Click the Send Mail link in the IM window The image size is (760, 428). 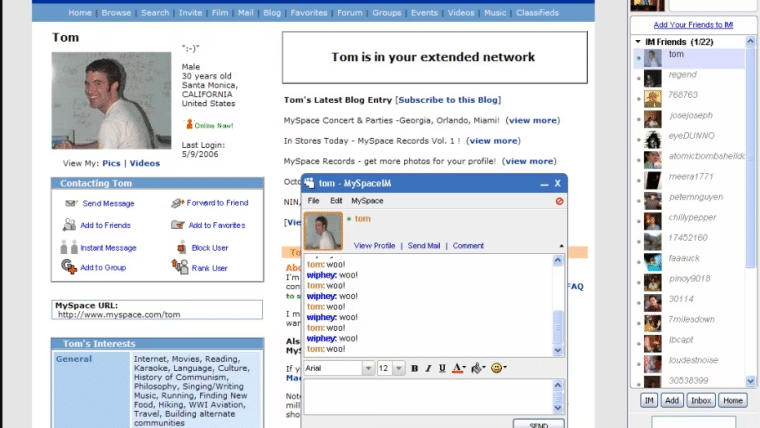tap(424, 246)
